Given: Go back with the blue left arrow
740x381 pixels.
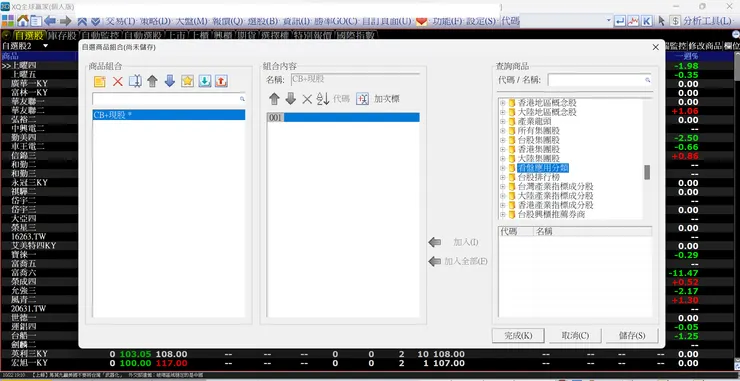Looking at the screenshot, I should (50, 21).
